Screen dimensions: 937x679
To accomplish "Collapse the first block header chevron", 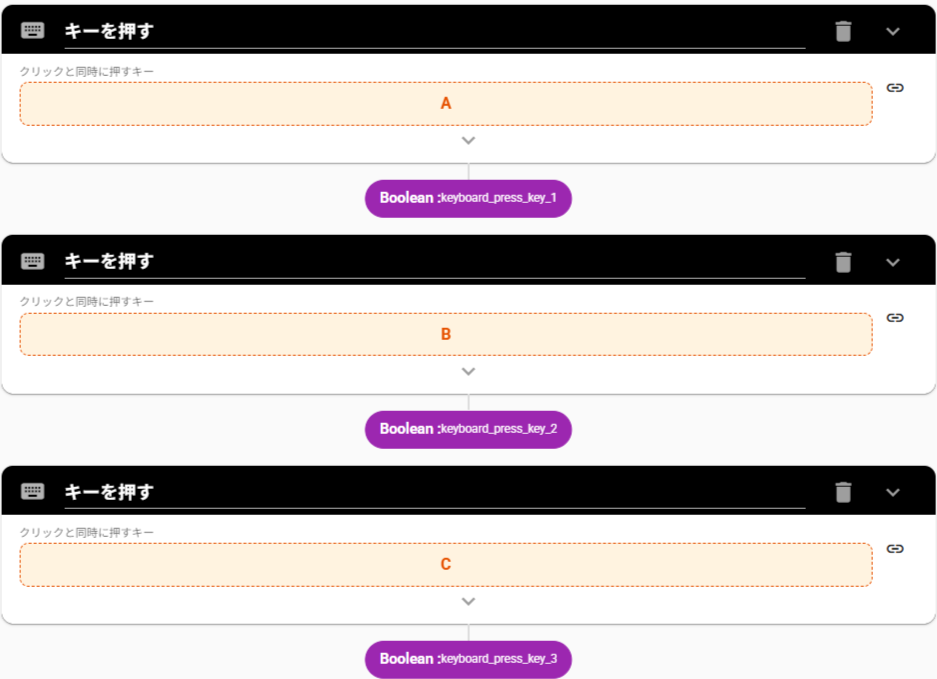I will tap(893, 31).
